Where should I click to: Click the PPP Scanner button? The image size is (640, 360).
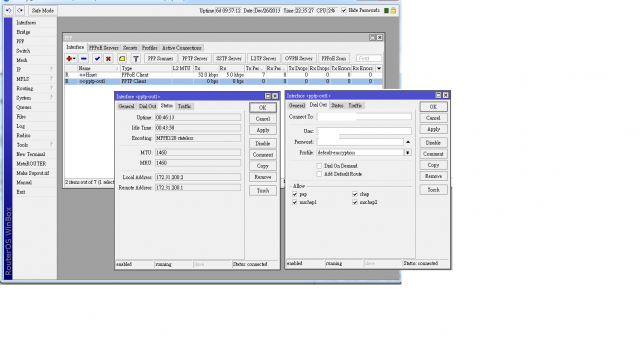[x=160, y=59]
